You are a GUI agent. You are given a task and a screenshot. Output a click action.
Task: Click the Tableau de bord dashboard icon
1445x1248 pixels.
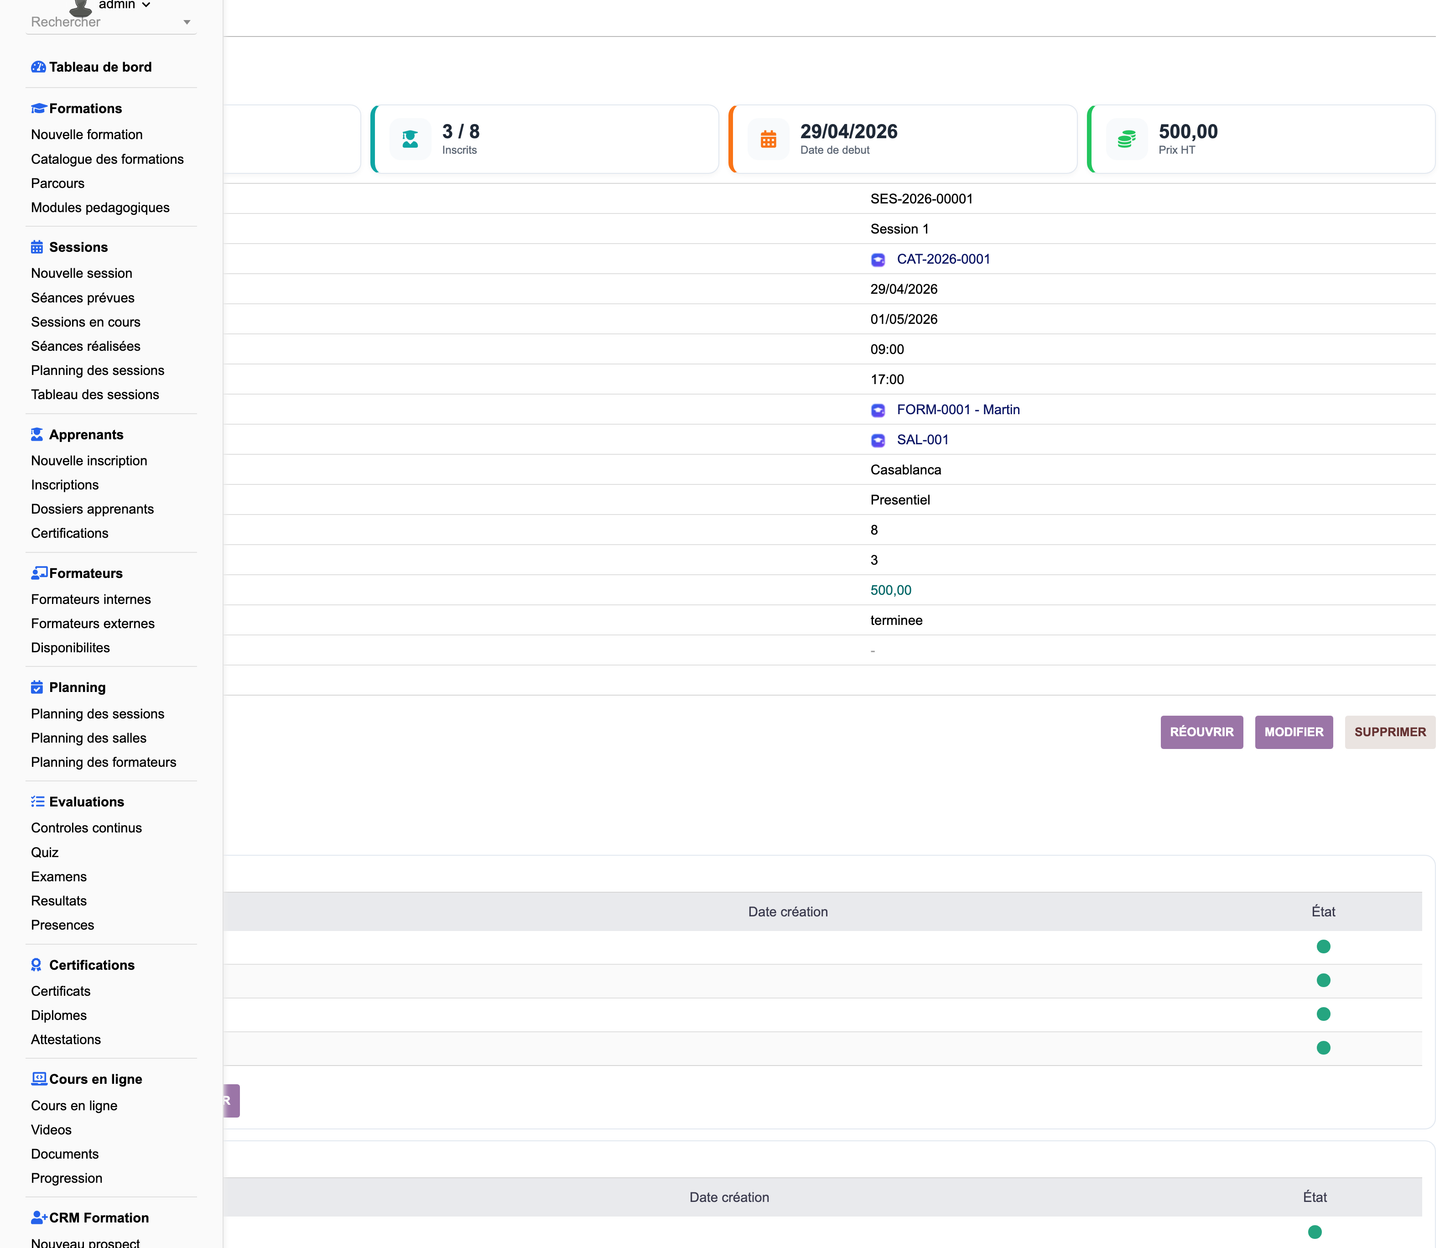[38, 67]
